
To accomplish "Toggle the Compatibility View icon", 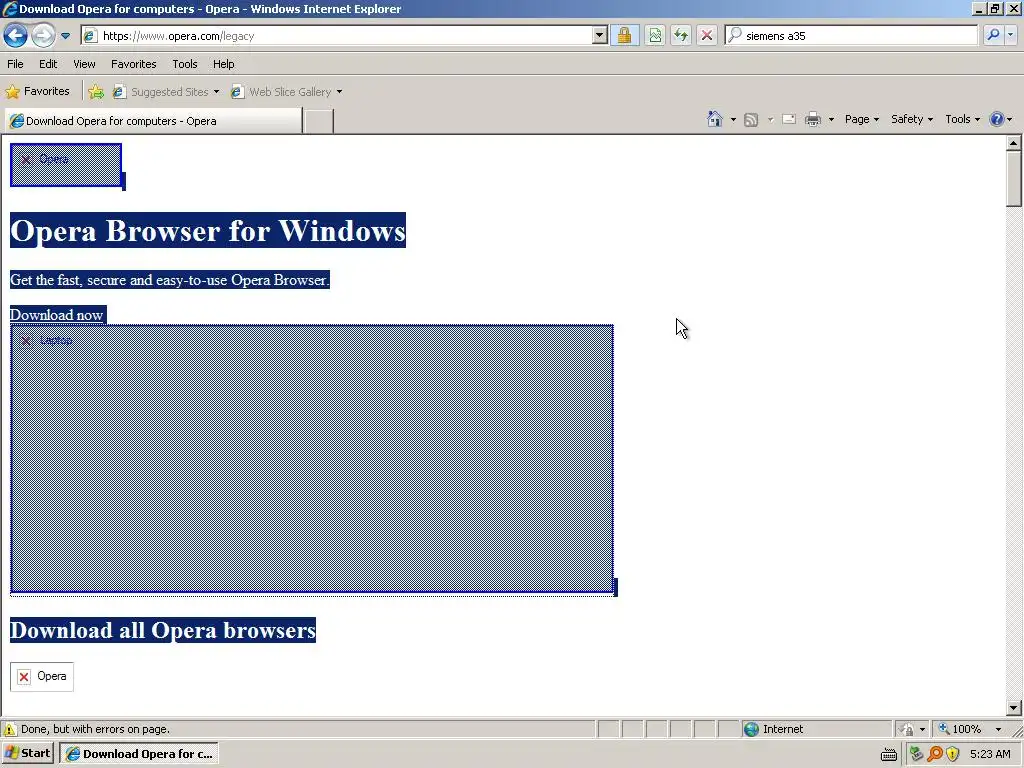I will [654, 35].
